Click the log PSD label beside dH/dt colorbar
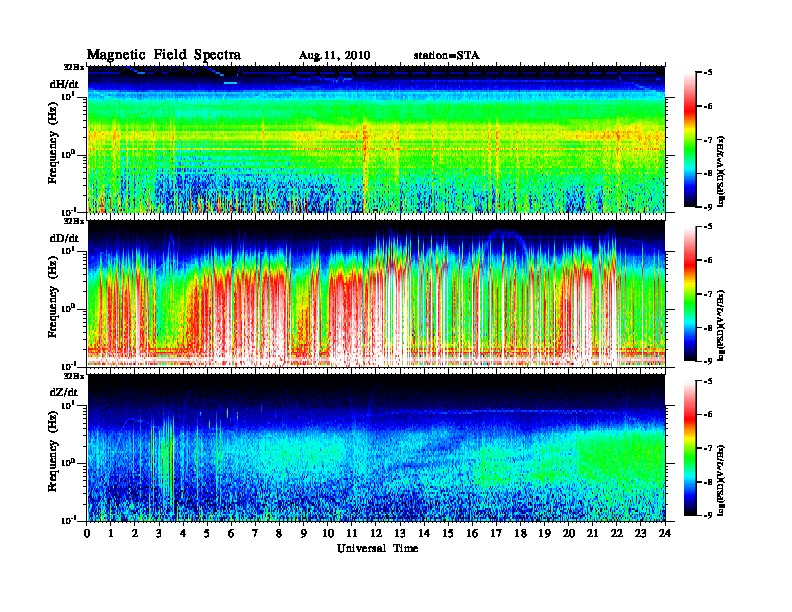The height and width of the screenshot is (612, 792). click(x=722, y=172)
